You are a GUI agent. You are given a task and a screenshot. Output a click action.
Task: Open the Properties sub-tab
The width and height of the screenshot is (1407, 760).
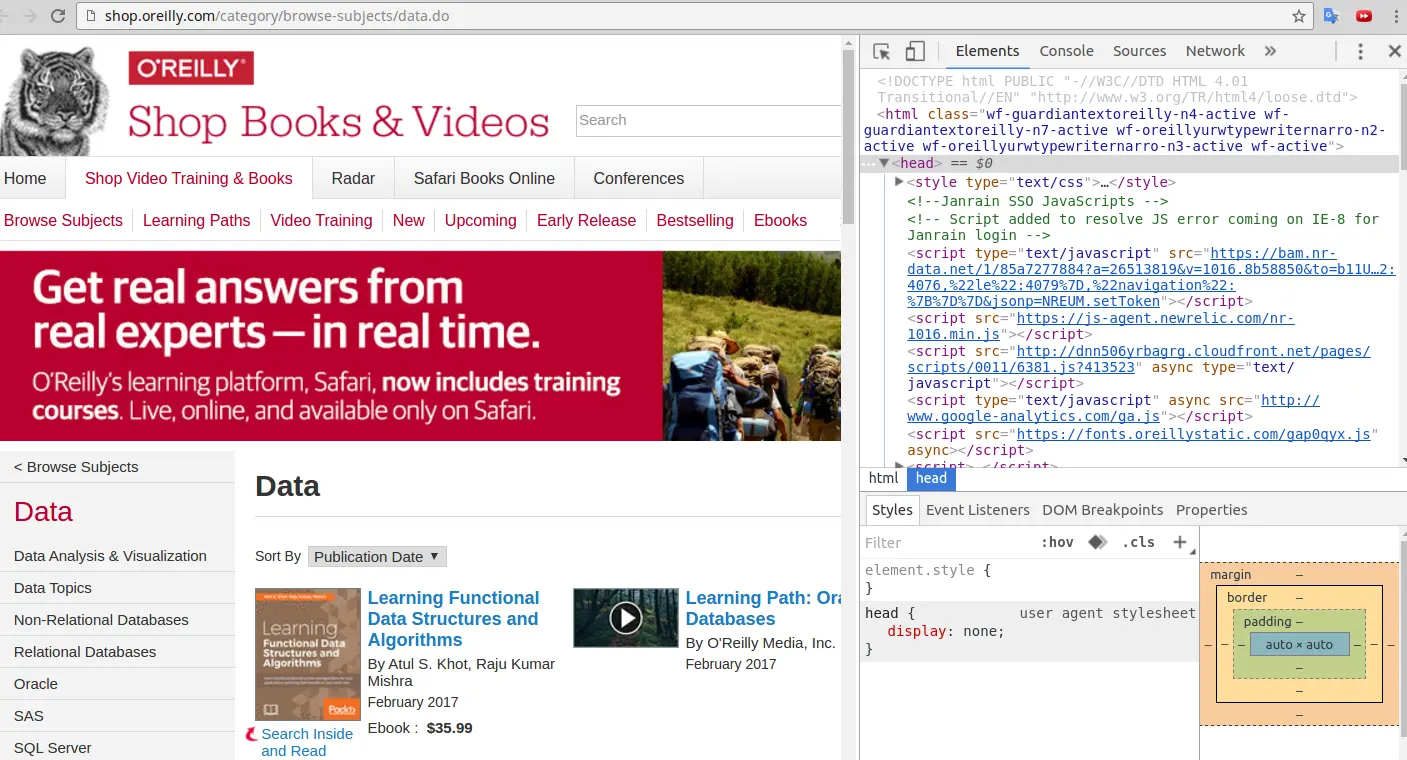pyautogui.click(x=1211, y=510)
